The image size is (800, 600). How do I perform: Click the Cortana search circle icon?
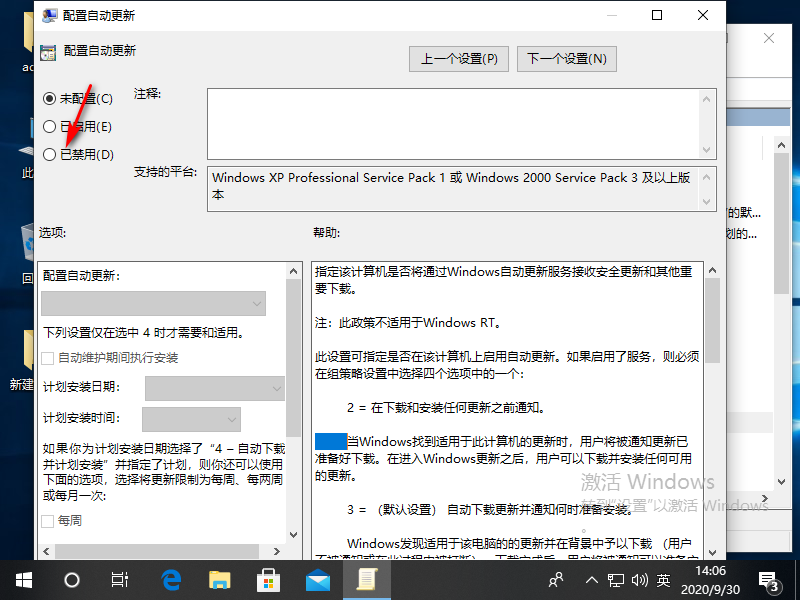pos(72,579)
